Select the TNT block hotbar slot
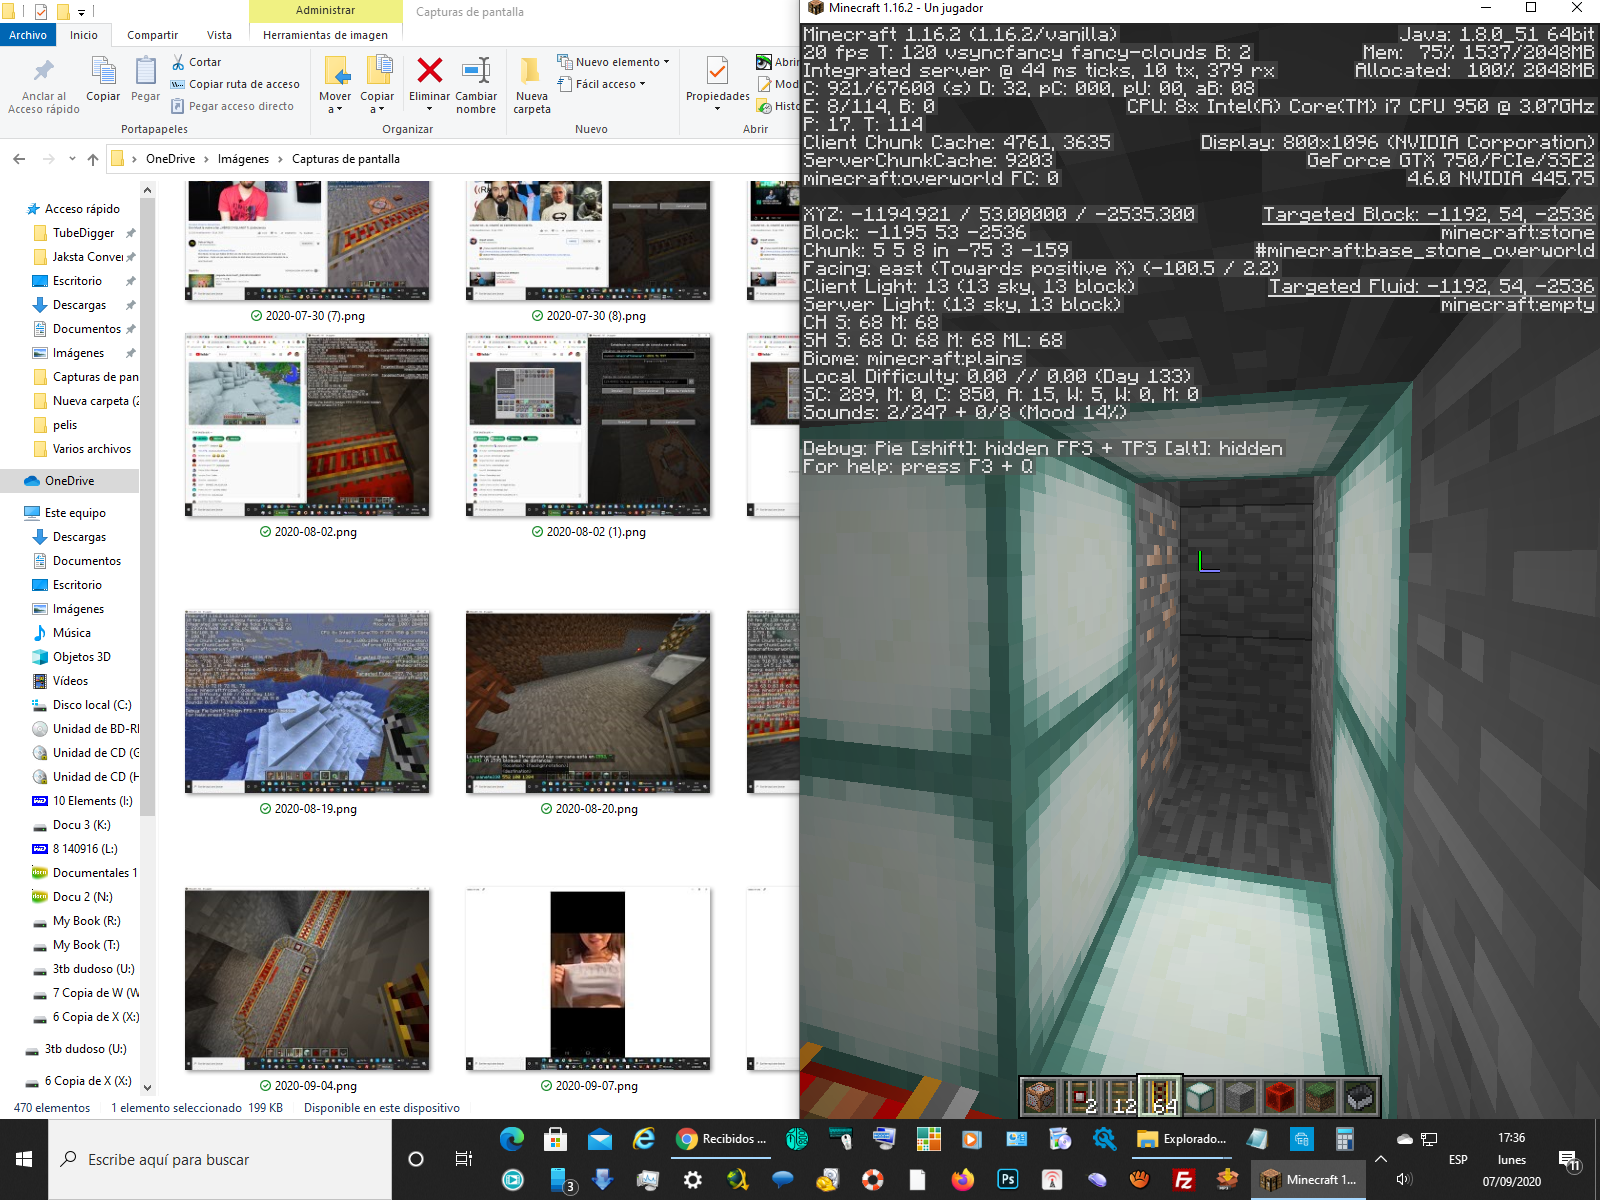The image size is (1600, 1200). 1280,1097
